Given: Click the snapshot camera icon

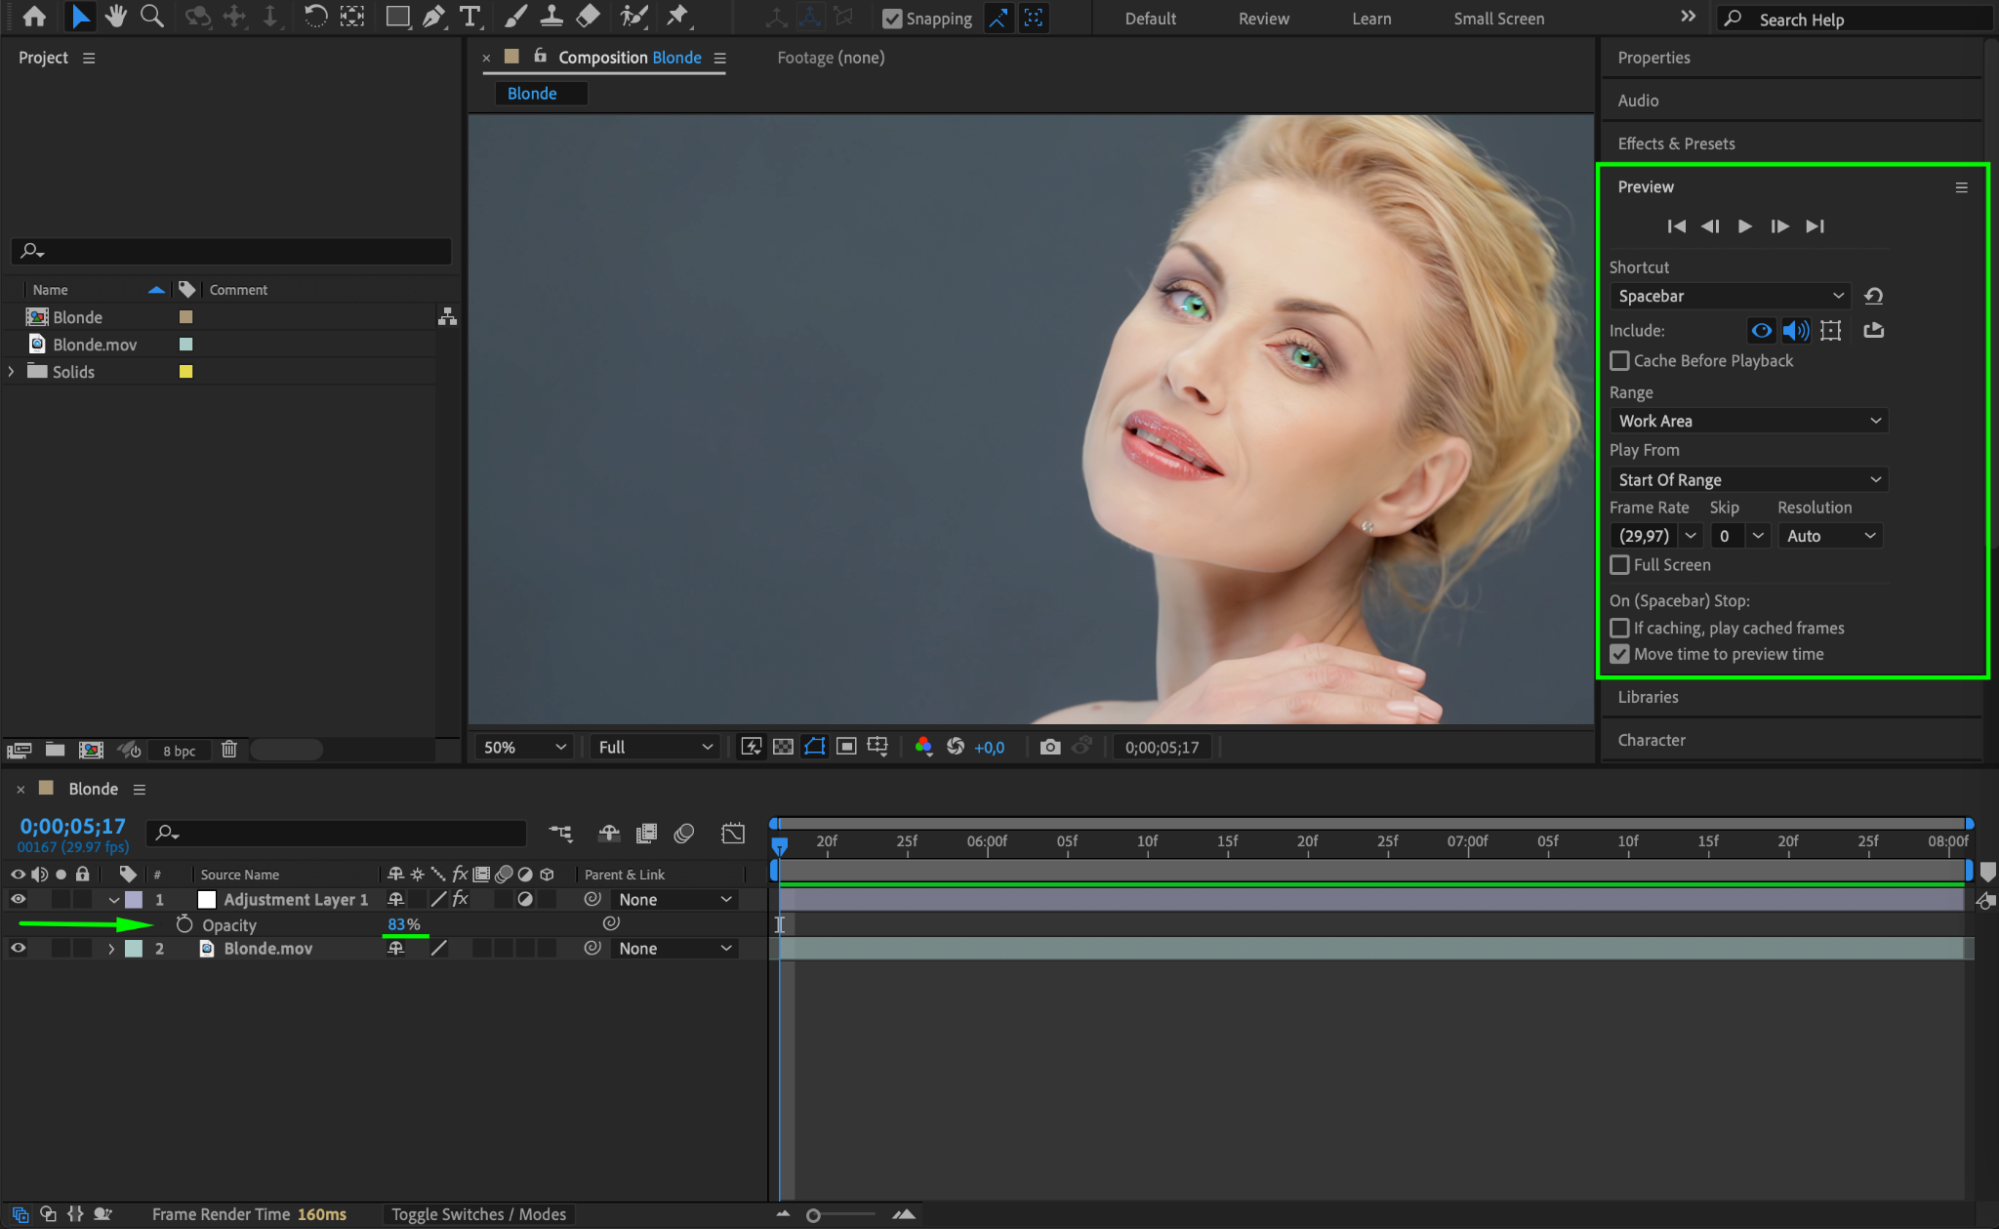Looking at the screenshot, I should click(x=1049, y=747).
